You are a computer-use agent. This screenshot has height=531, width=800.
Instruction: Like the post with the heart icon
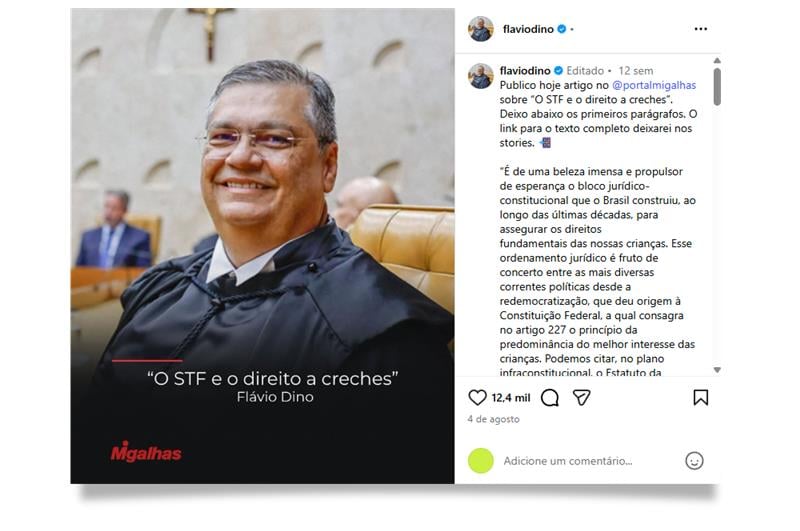coord(477,398)
